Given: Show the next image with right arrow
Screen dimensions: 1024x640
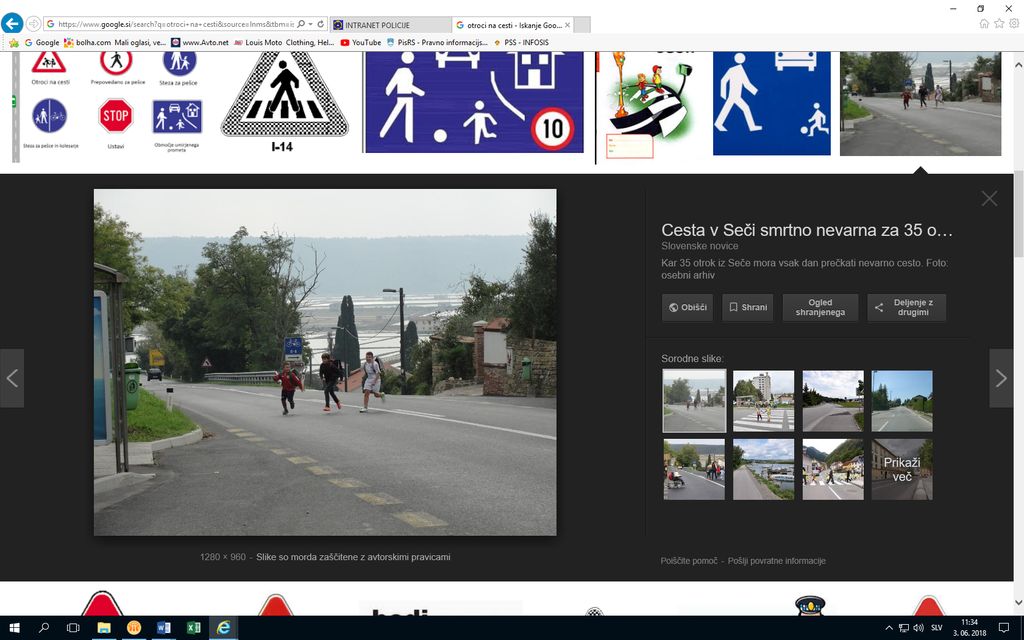Looking at the screenshot, I should (1001, 378).
